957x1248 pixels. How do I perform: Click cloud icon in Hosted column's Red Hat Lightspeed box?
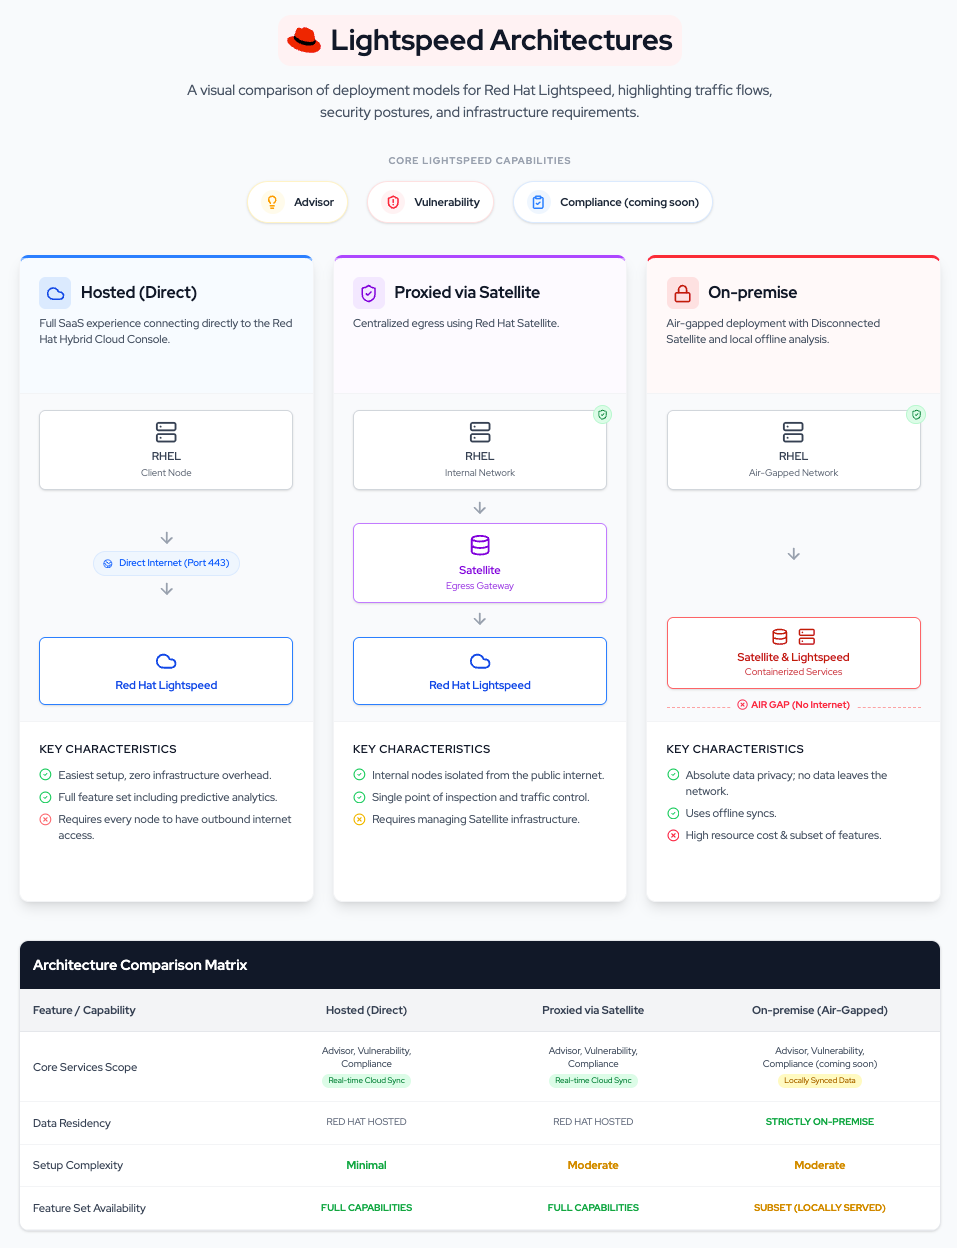166,661
